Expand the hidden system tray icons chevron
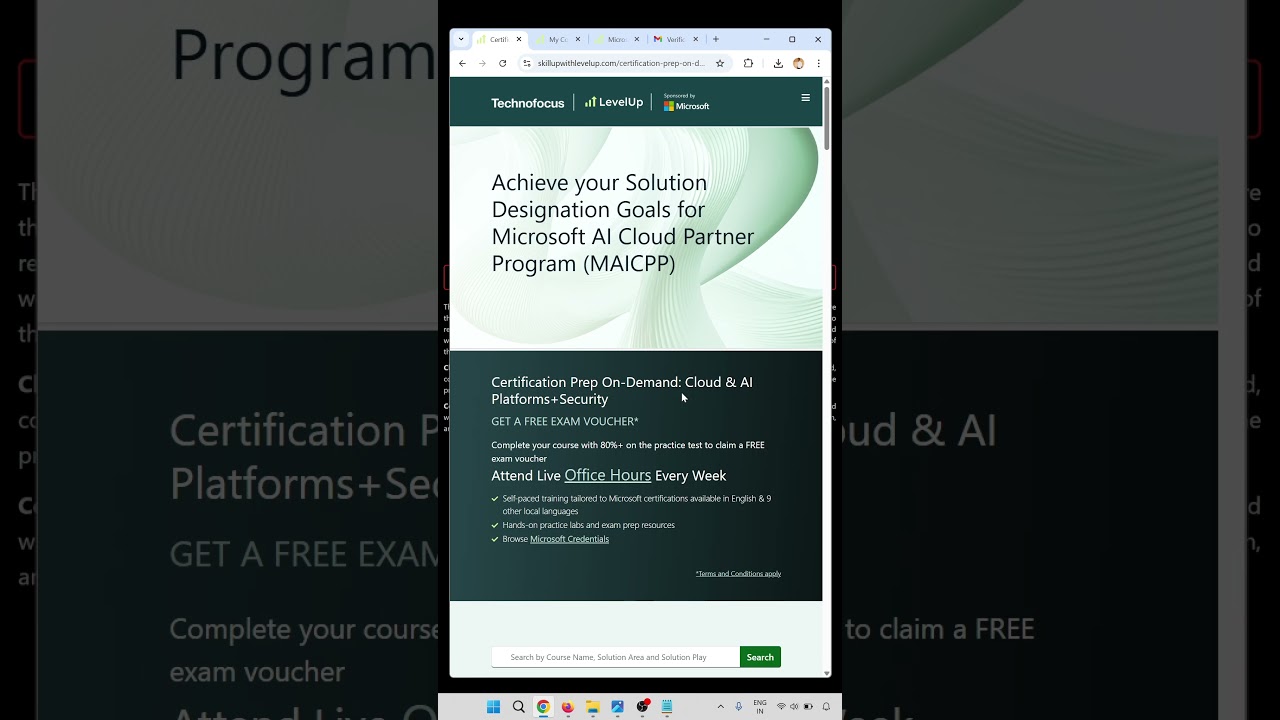Image resolution: width=1280 pixels, height=720 pixels. coord(720,707)
